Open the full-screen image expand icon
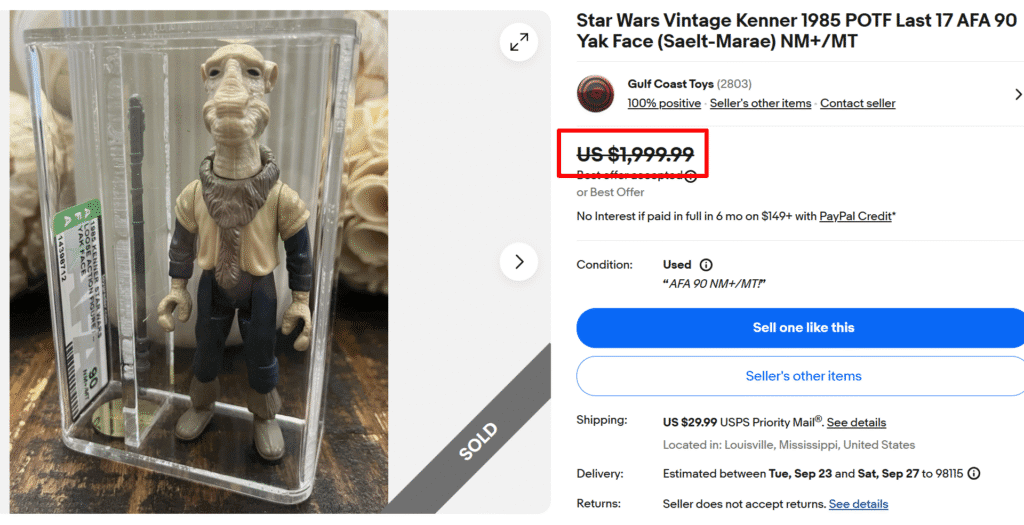1024x525 pixels. [519, 42]
